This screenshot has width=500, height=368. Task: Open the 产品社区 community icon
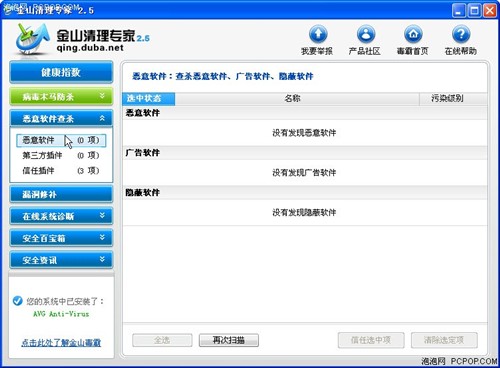coord(366,34)
